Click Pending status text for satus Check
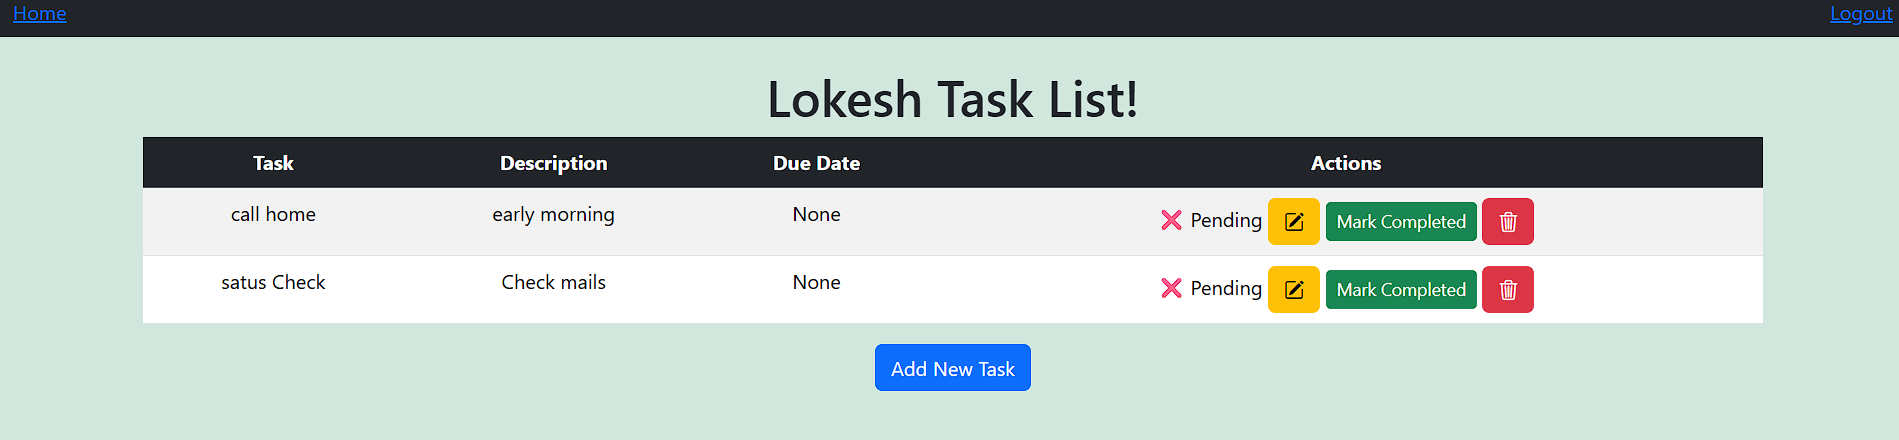Screen dimensions: 1899x440 pos(1226,288)
